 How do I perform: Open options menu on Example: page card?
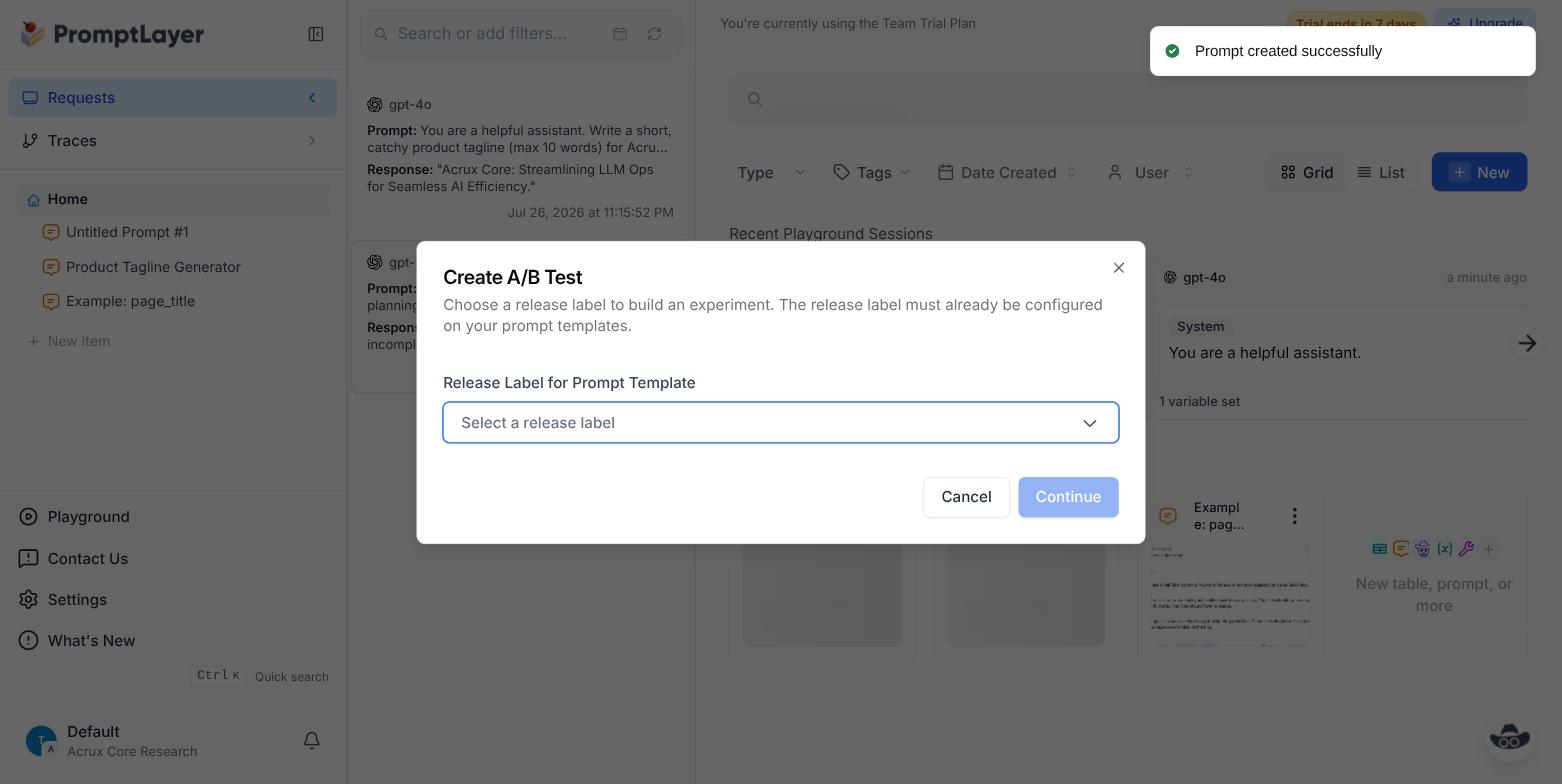(x=1295, y=516)
